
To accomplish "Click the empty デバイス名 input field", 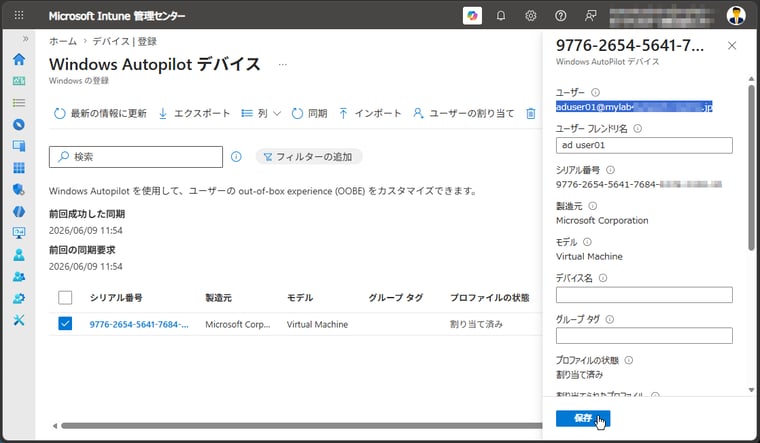I will (644, 295).
